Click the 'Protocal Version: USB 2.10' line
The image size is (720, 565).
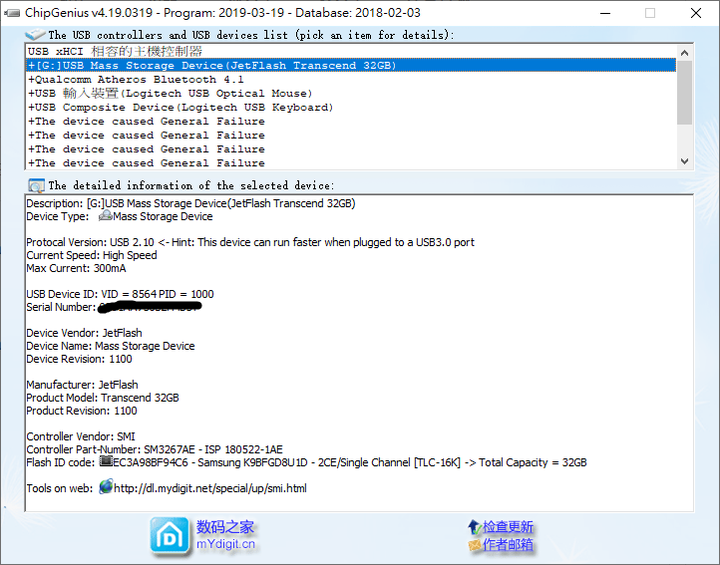click(x=250, y=242)
